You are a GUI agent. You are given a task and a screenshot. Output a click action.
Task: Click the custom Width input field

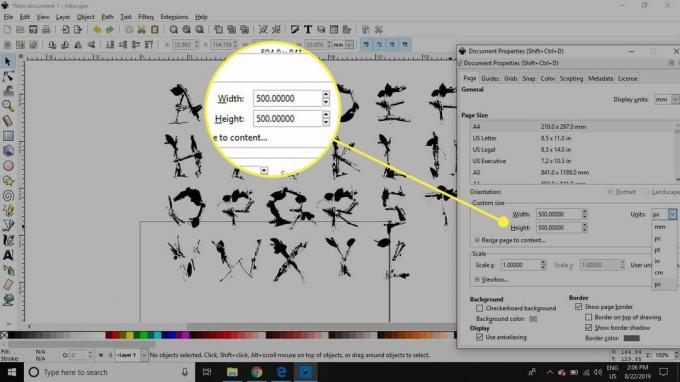[559, 214]
